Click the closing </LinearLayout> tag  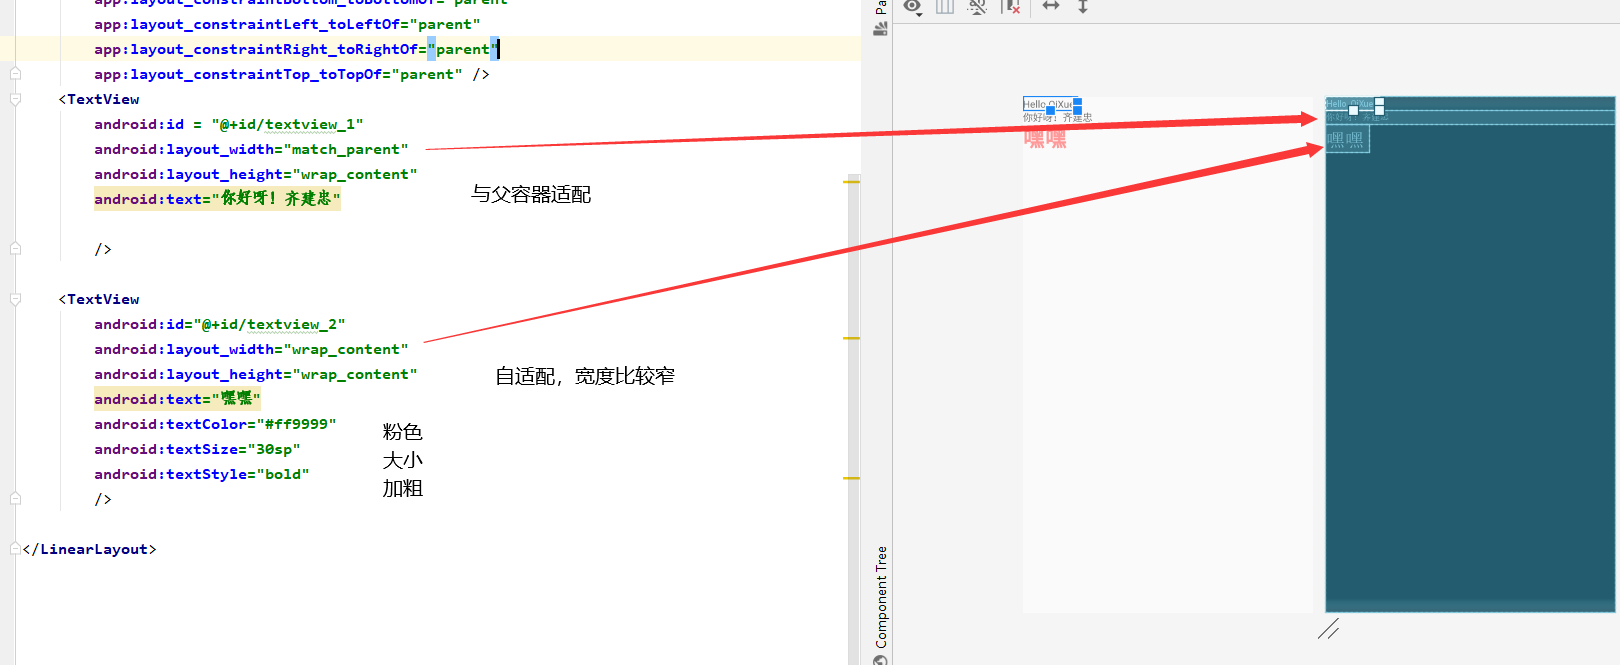89,549
